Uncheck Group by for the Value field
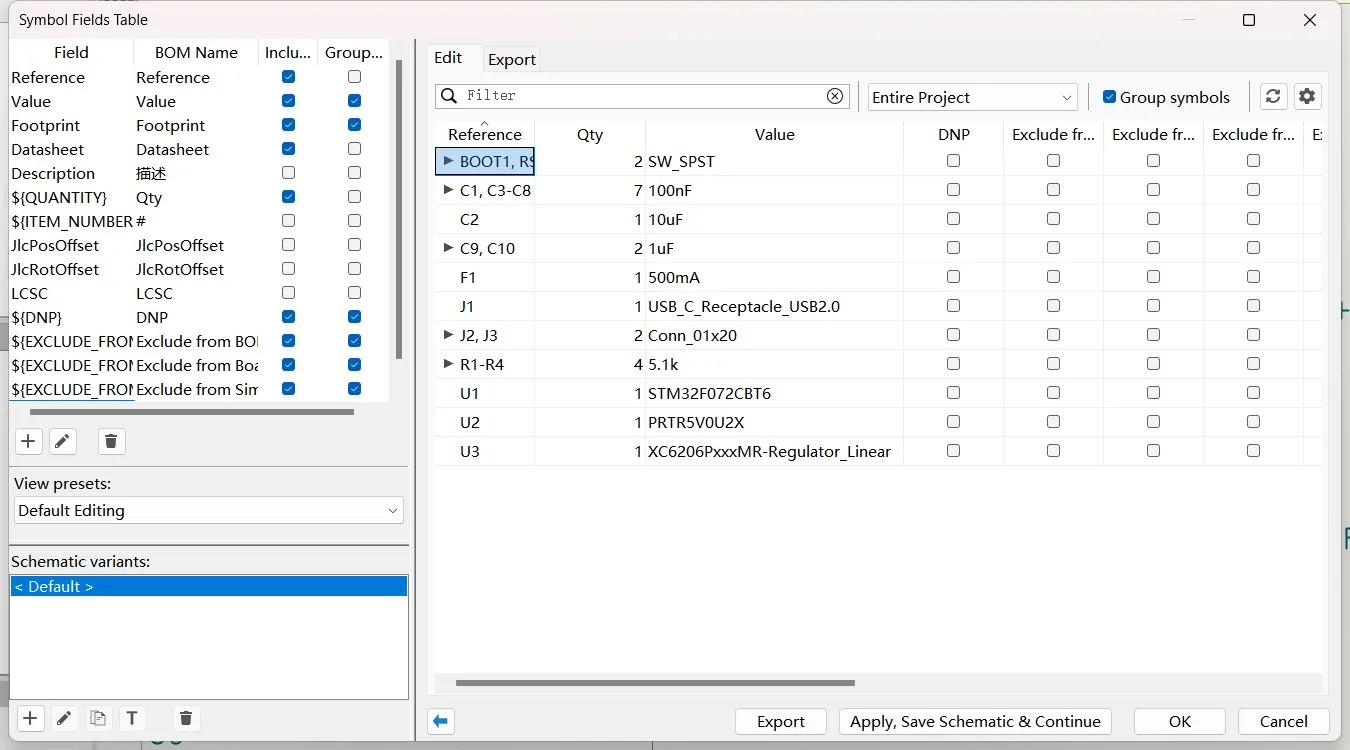The width and height of the screenshot is (1350, 750). 354,101
